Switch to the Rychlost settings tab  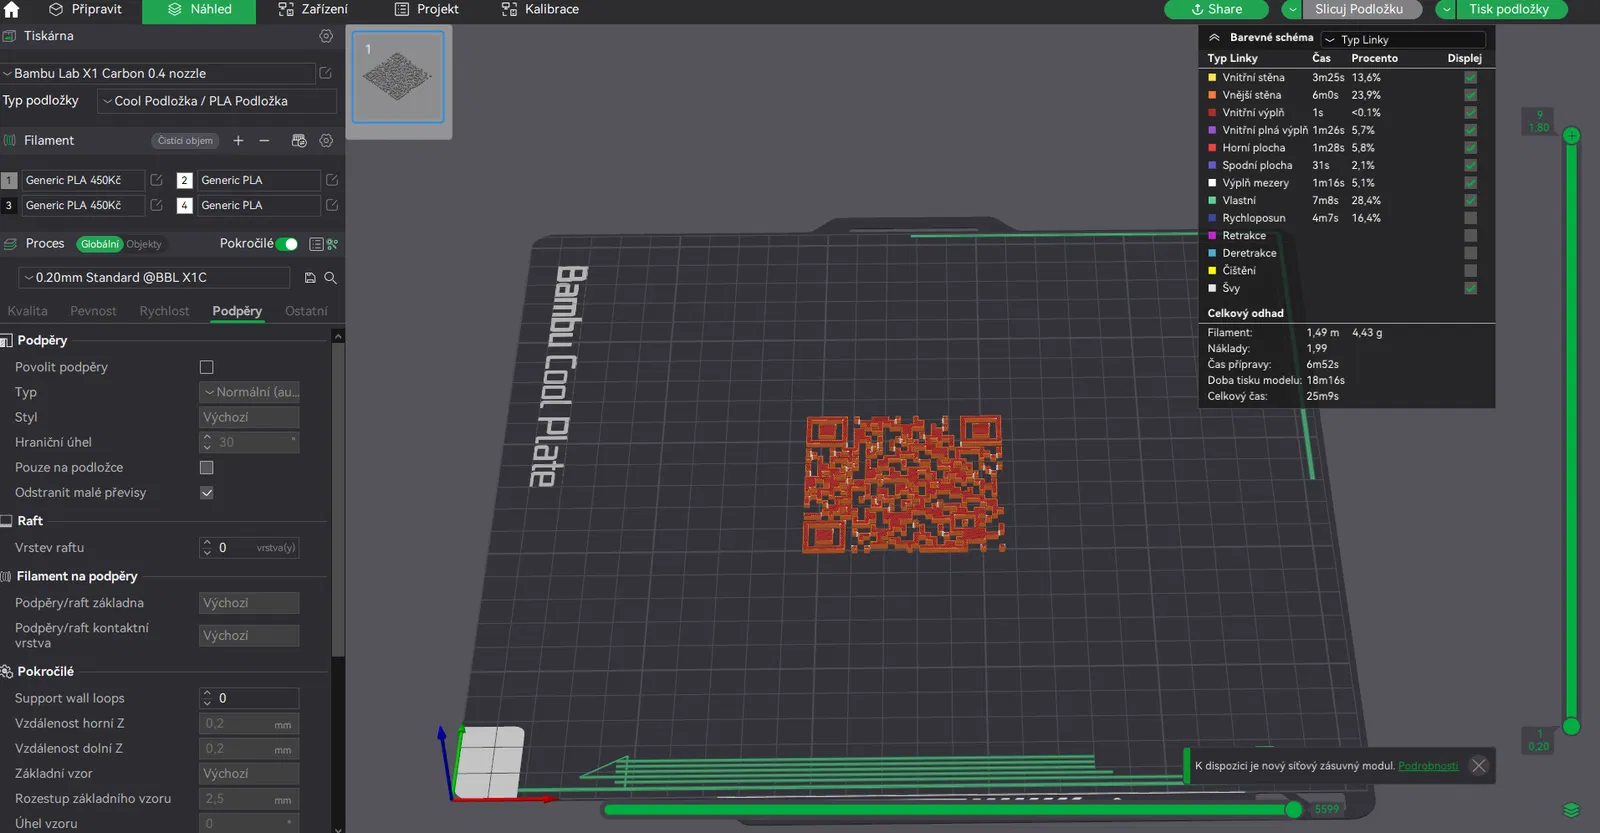click(164, 311)
